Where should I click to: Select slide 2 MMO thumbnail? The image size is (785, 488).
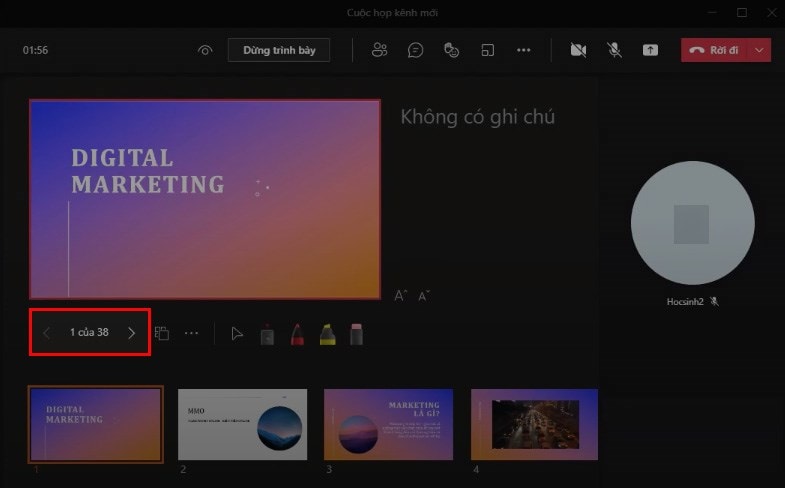coord(243,424)
